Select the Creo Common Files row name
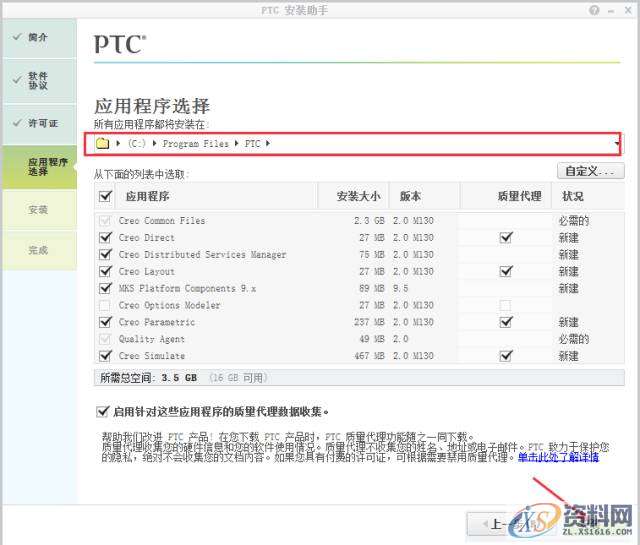This screenshot has height=545, width=640. point(162,221)
